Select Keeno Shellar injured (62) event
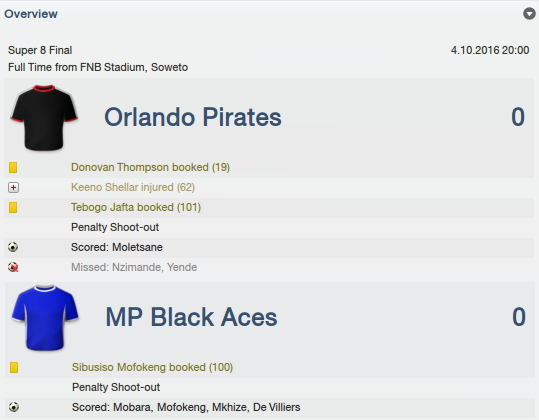The height and width of the screenshot is (420, 539). click(133, 187)
